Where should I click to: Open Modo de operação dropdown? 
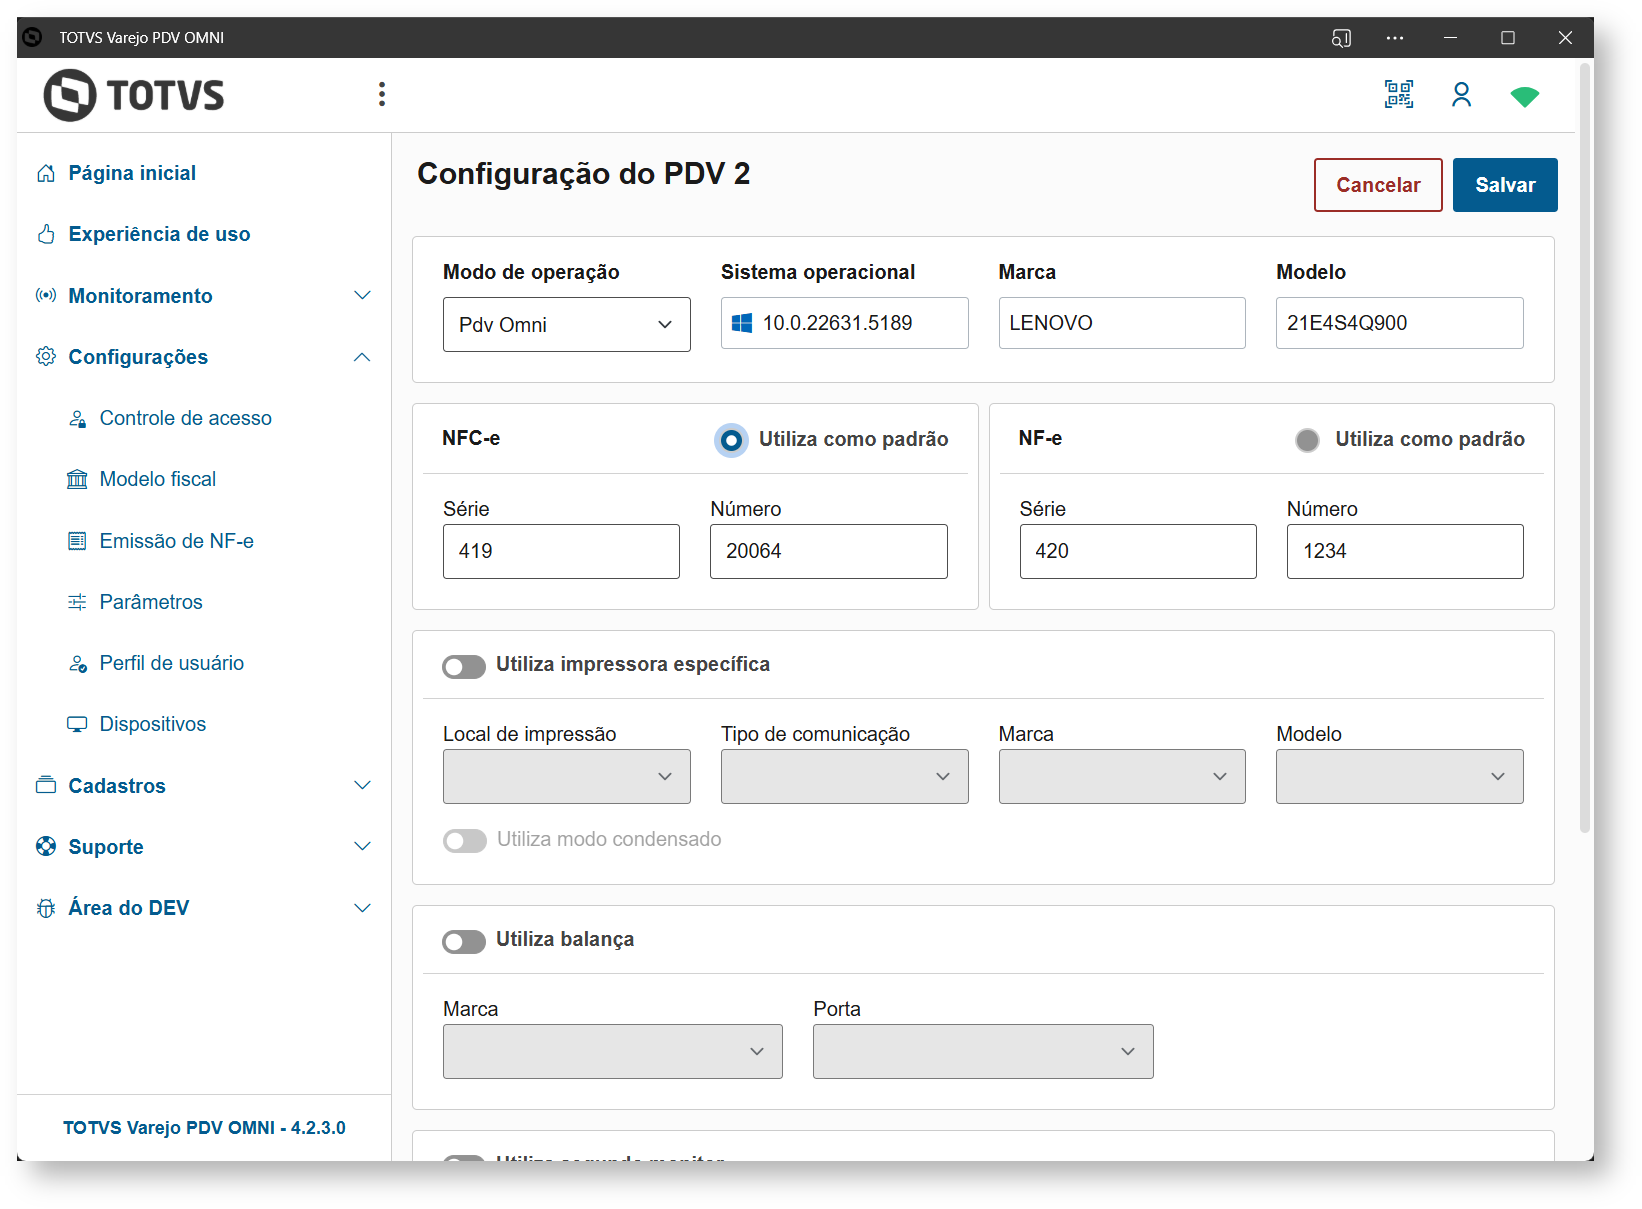coord(566,325)
